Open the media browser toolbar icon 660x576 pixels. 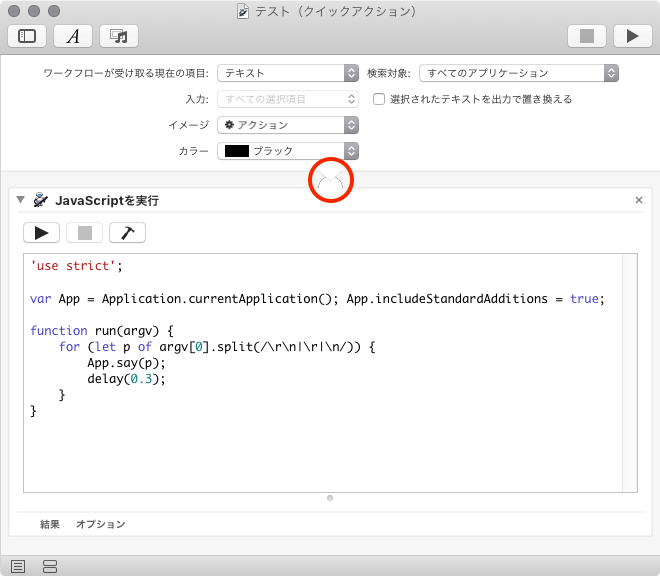tap(119, 36)
